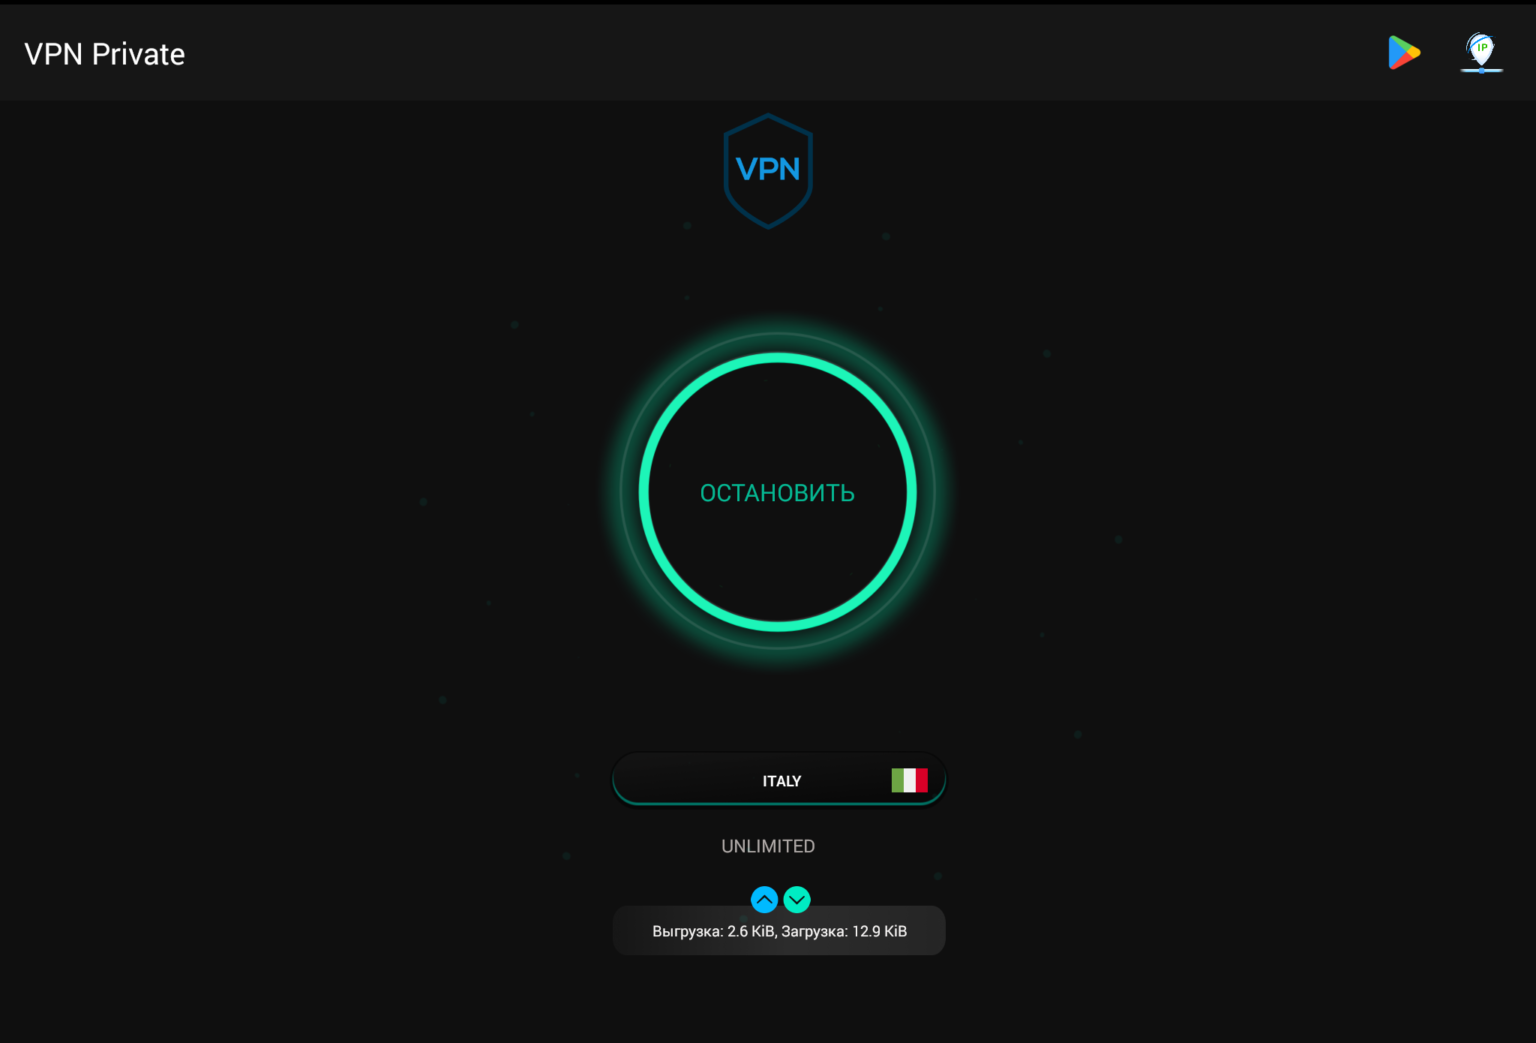This screenshot has height=1043, width=1536.
Task: Select the ITALY country label text
Action: (782, 781)
